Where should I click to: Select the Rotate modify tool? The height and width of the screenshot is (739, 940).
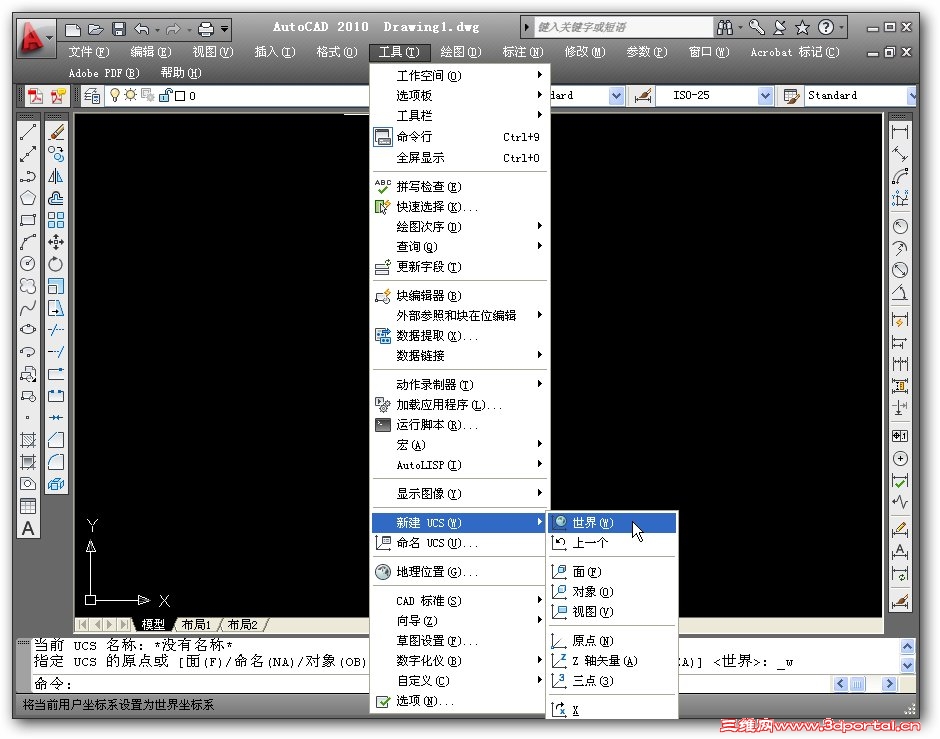point(56,264)
